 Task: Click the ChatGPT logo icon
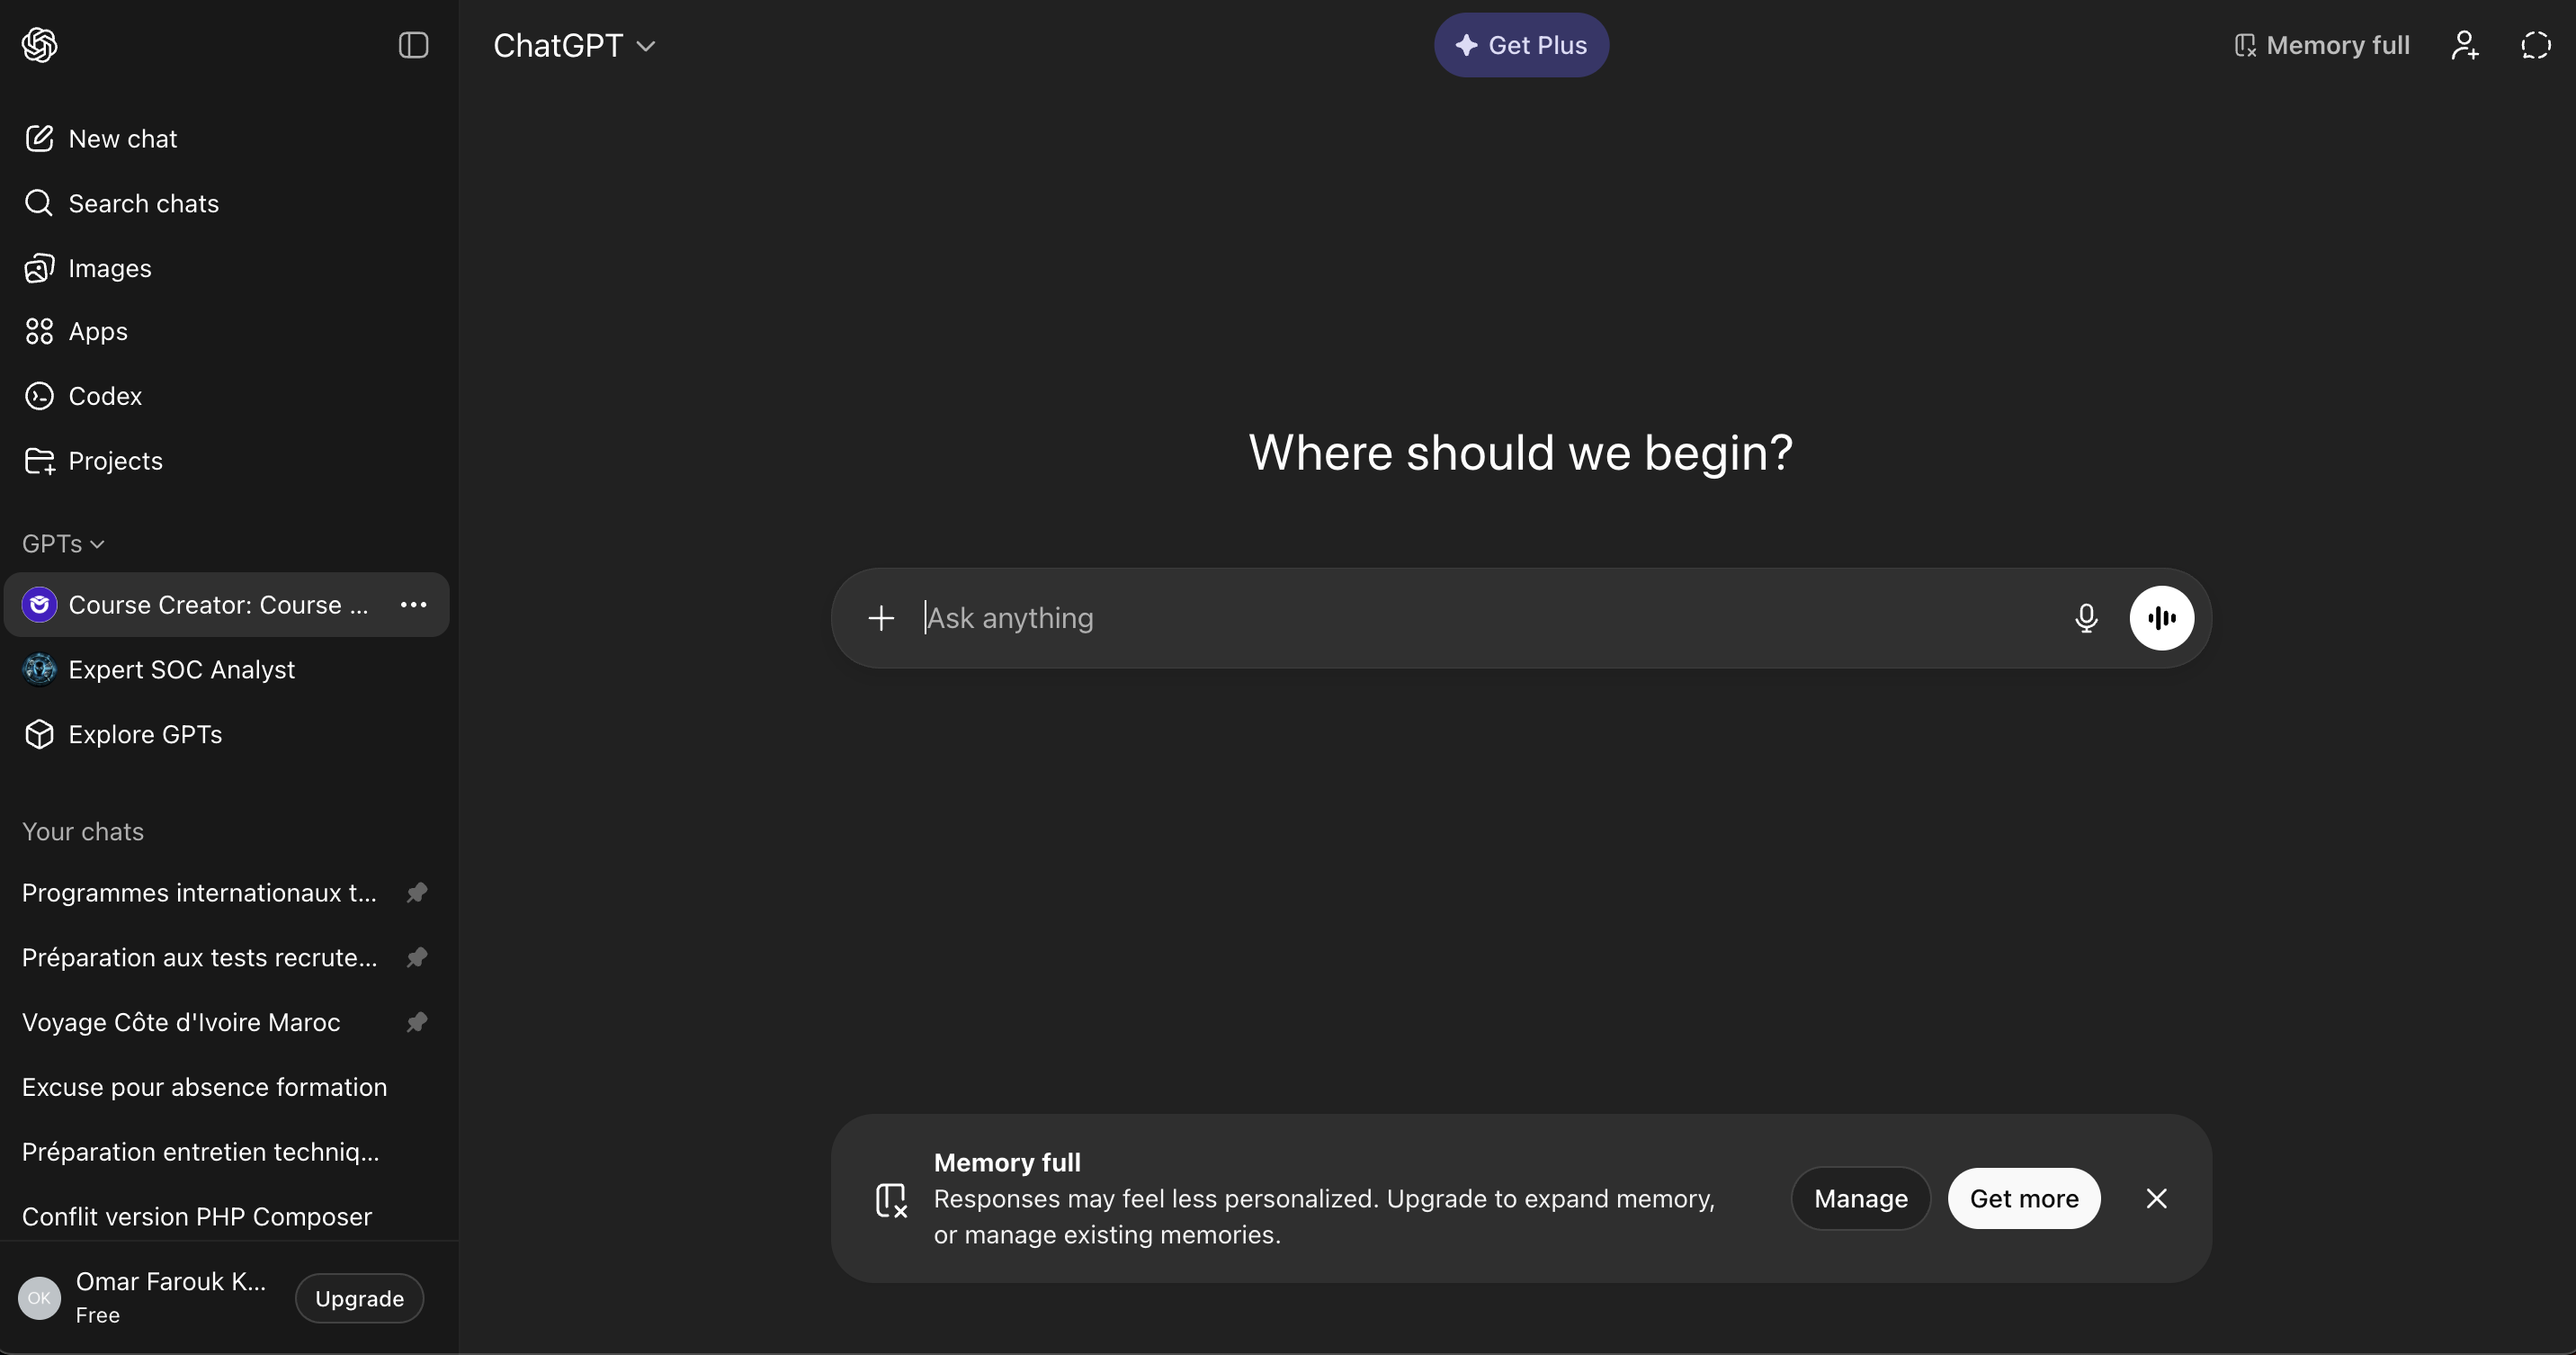tap(39, 45)
